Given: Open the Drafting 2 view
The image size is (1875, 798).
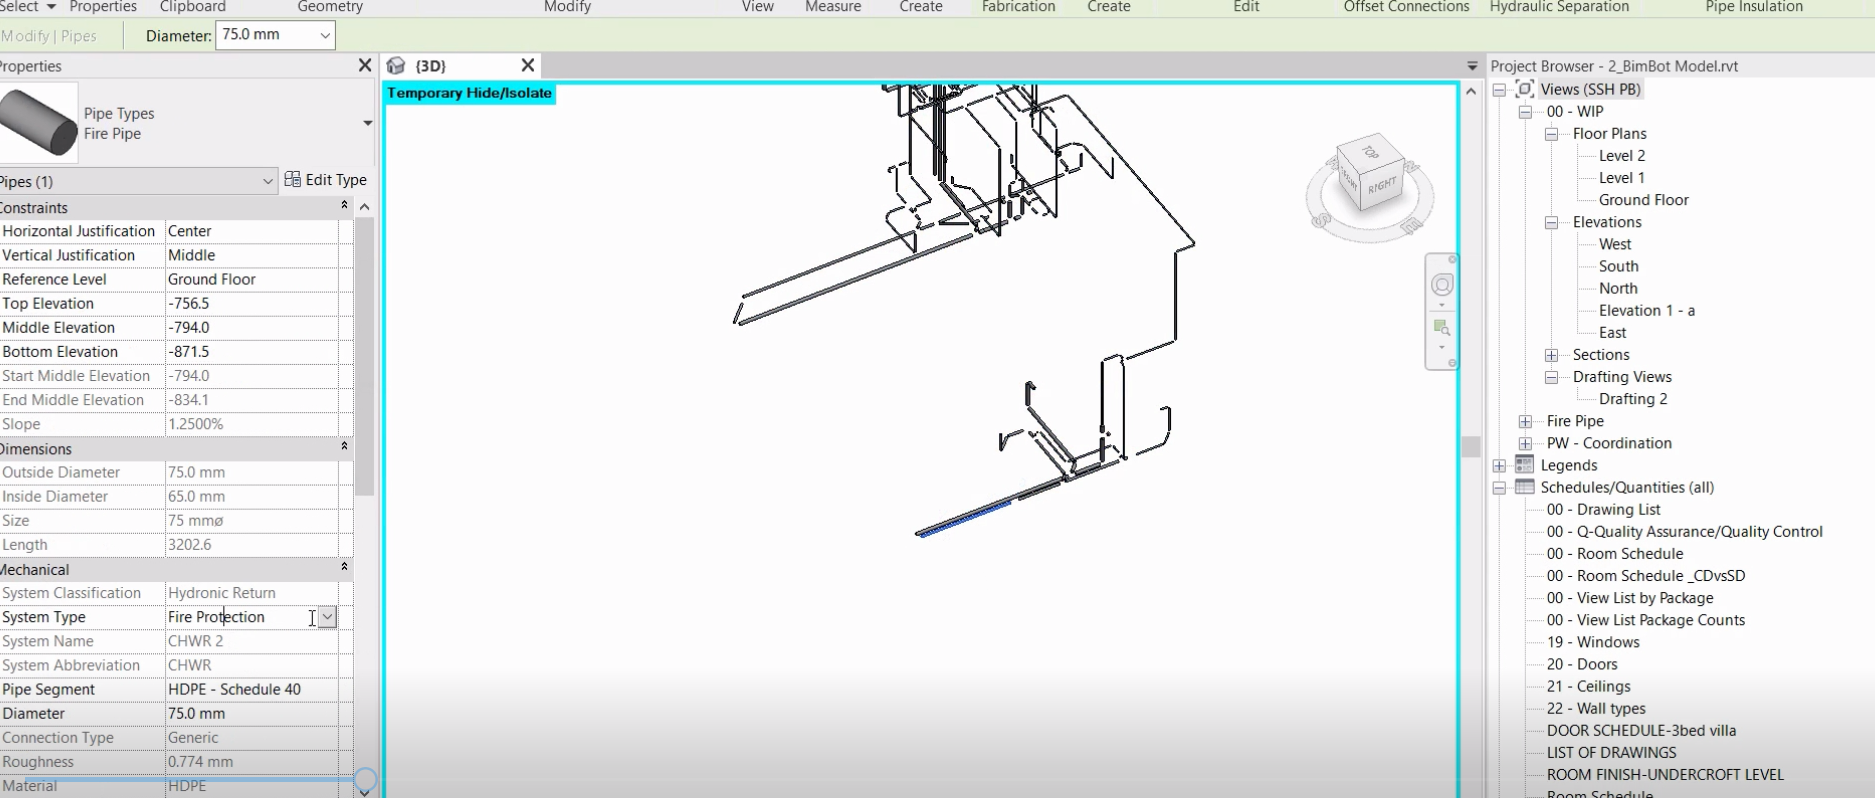Looking at the screenshot, I should (1633, 399).
